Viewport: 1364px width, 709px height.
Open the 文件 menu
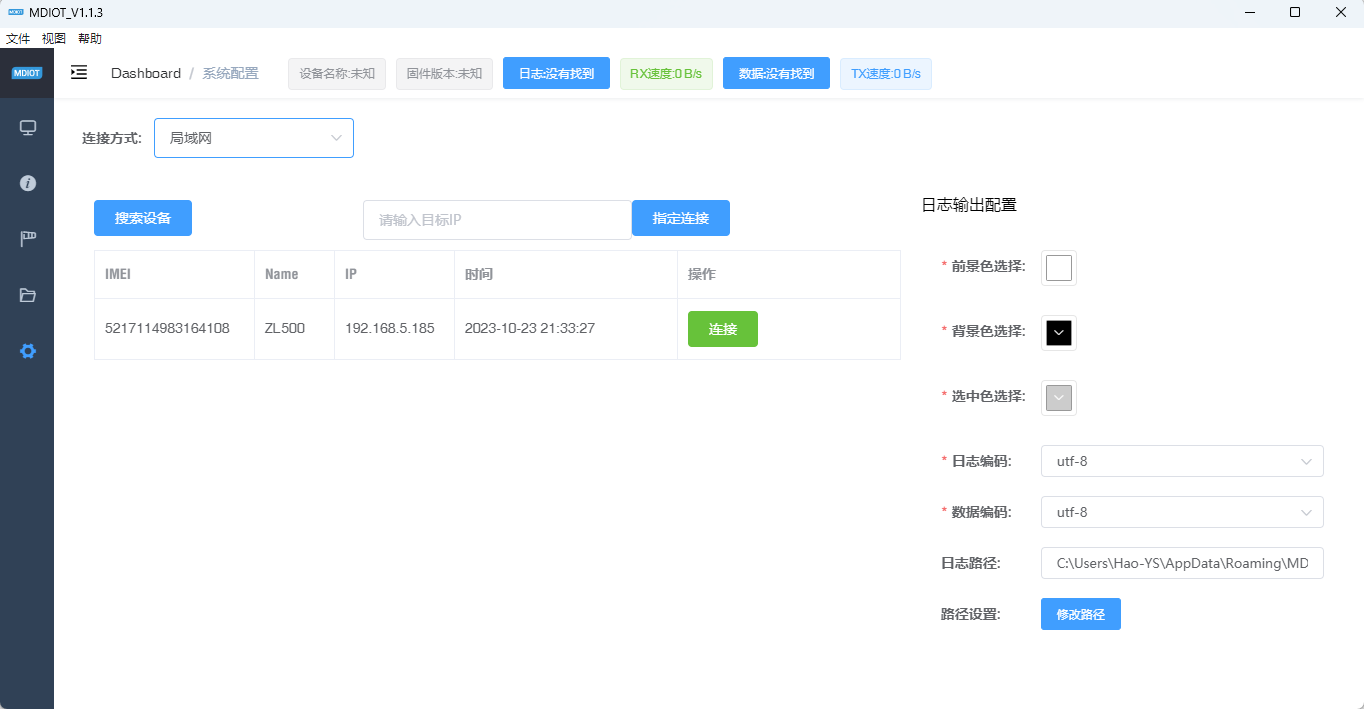(17, 38)
